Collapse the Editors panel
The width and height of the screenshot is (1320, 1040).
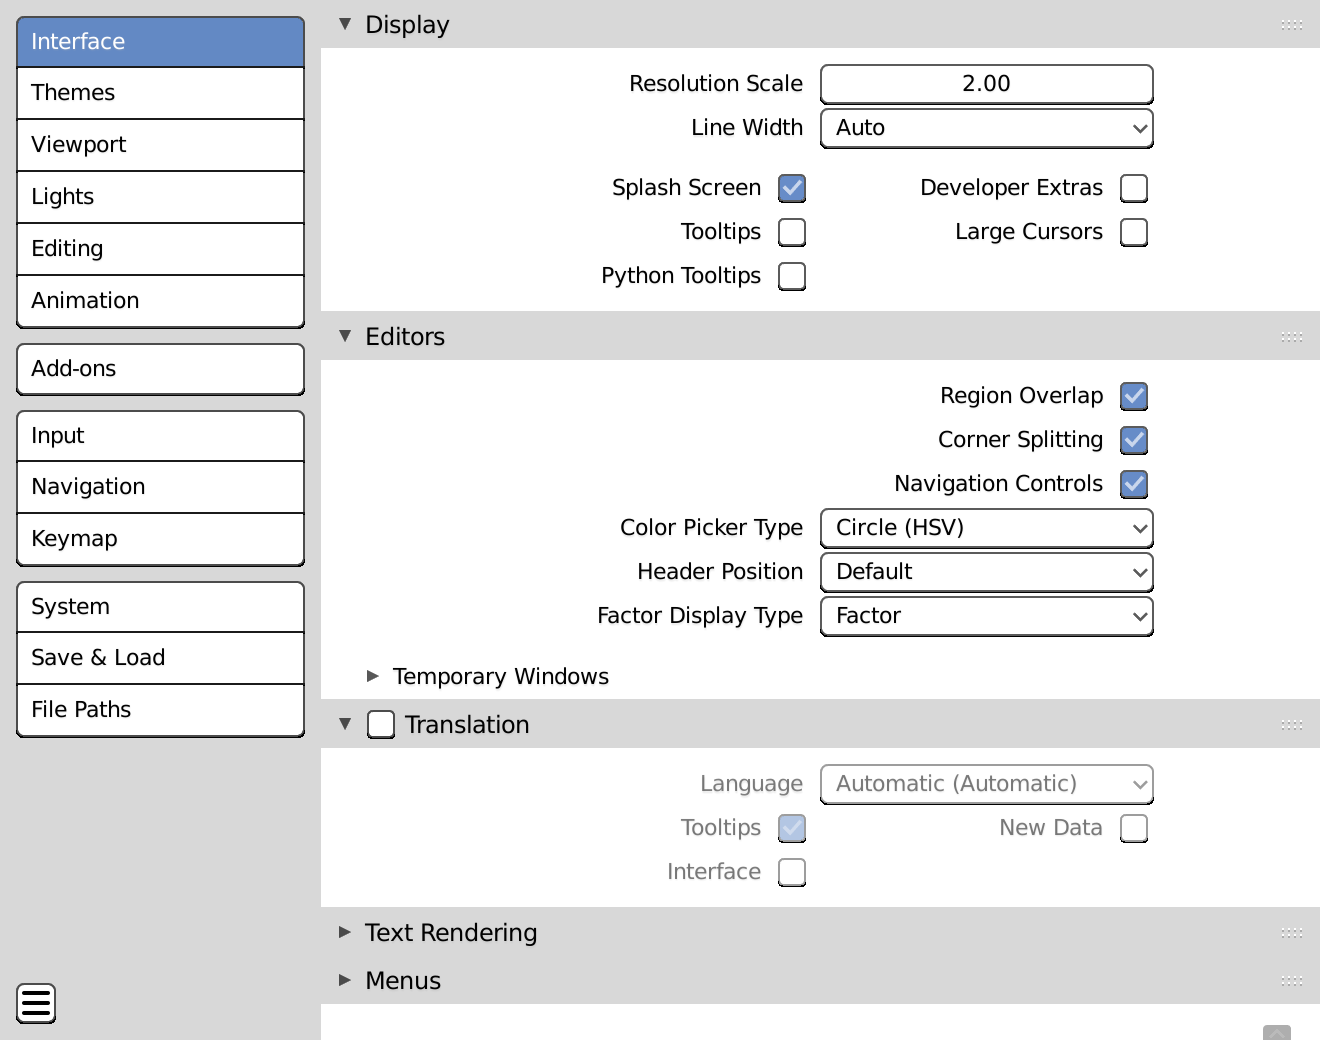(x=345, y=336)
